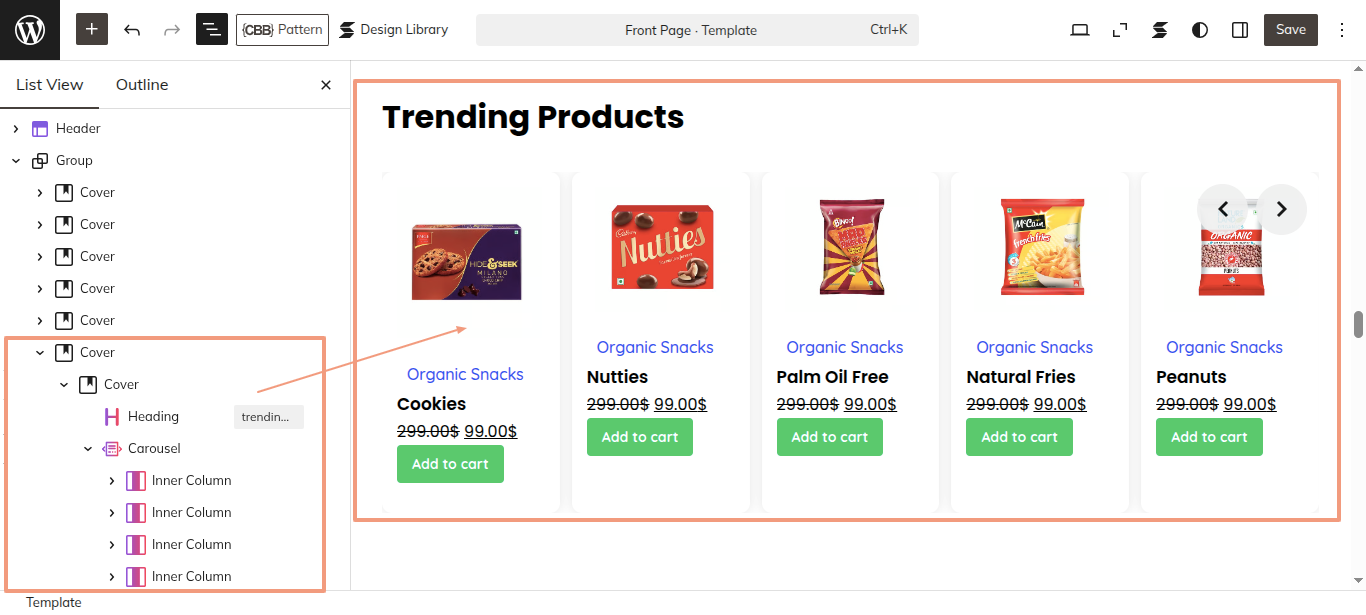
Task: Click the WordPress logo icon
Action: click(x=30, y=30)
